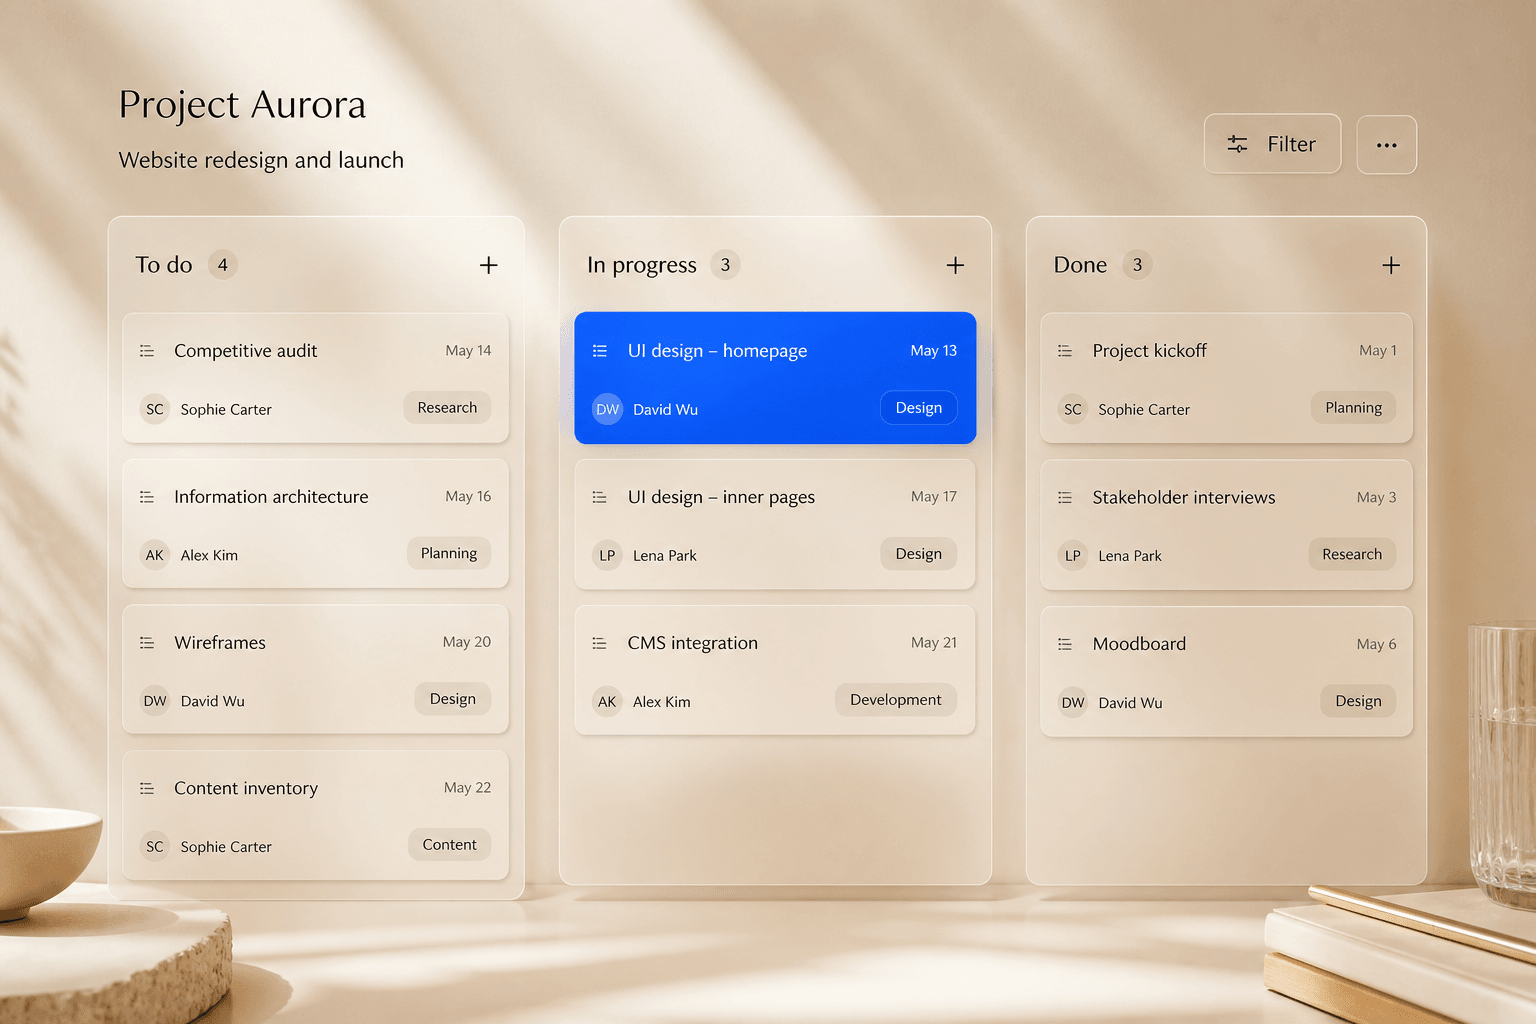
Task: Click the May 21 due date
Action: point(934,643)
